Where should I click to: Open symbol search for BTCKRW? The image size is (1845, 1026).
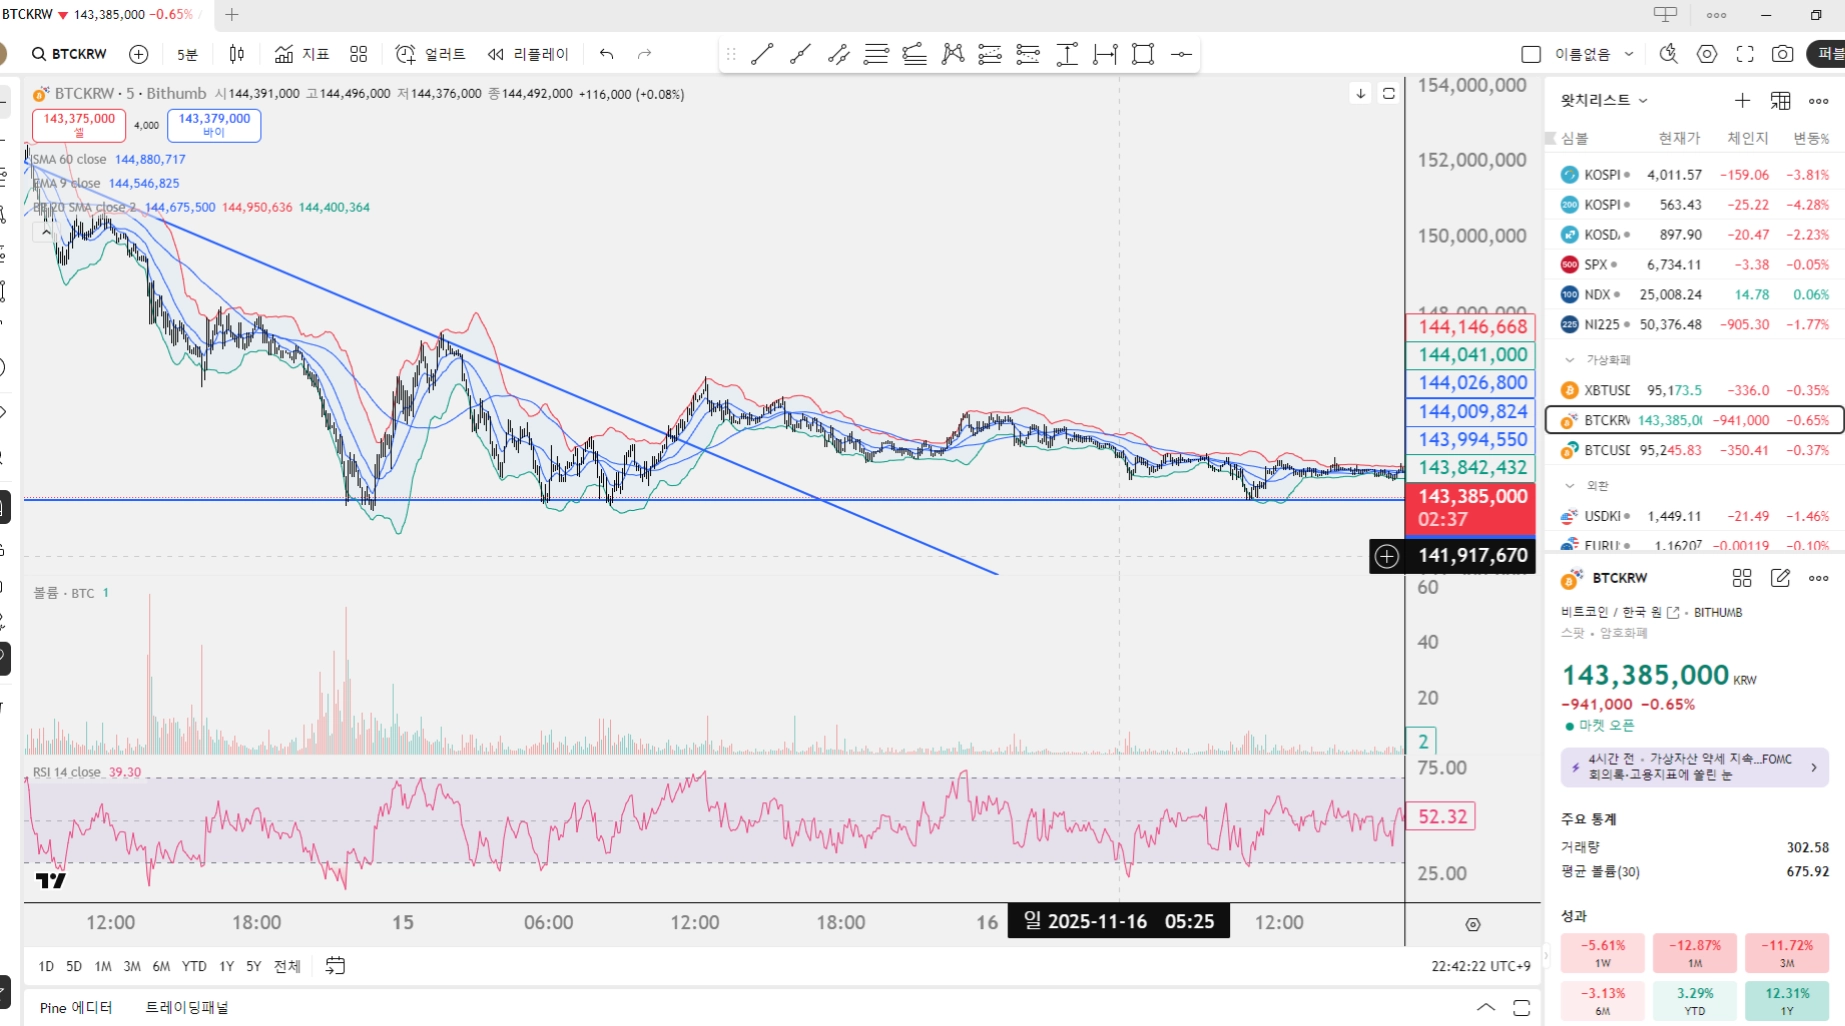(69, 54)
